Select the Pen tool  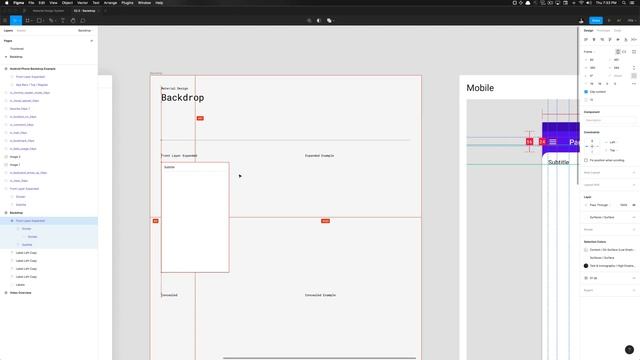[51, 20]
